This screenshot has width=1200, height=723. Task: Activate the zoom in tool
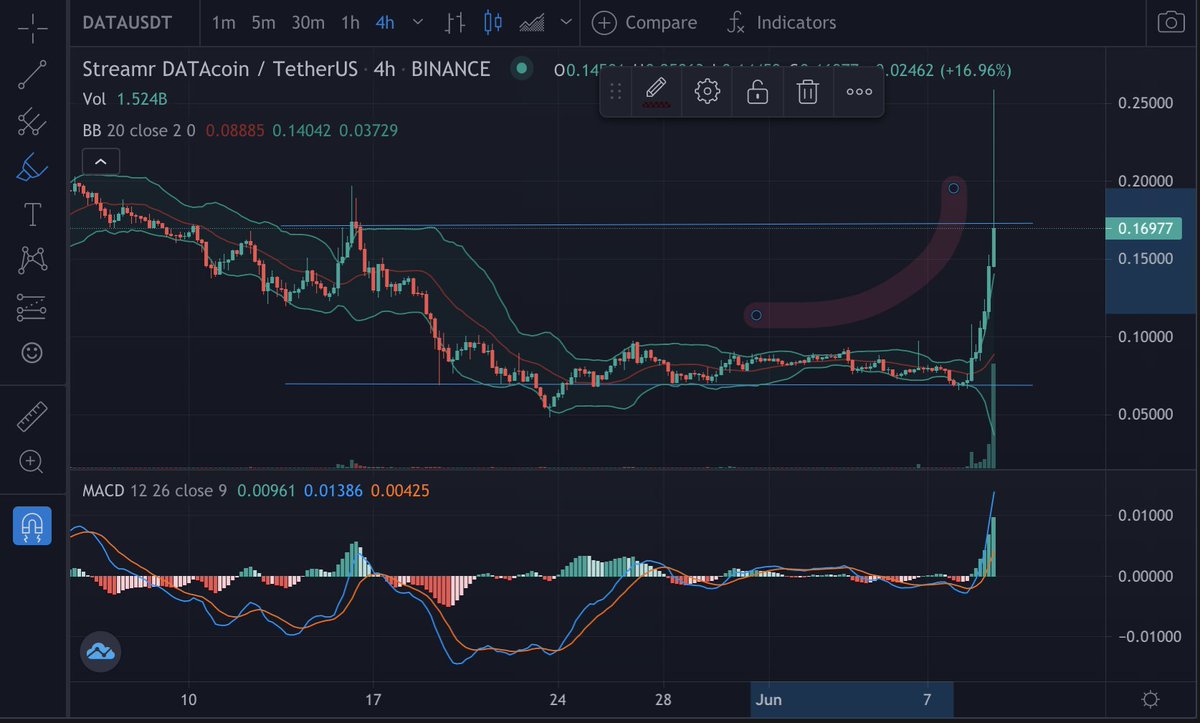click(32, 462)
